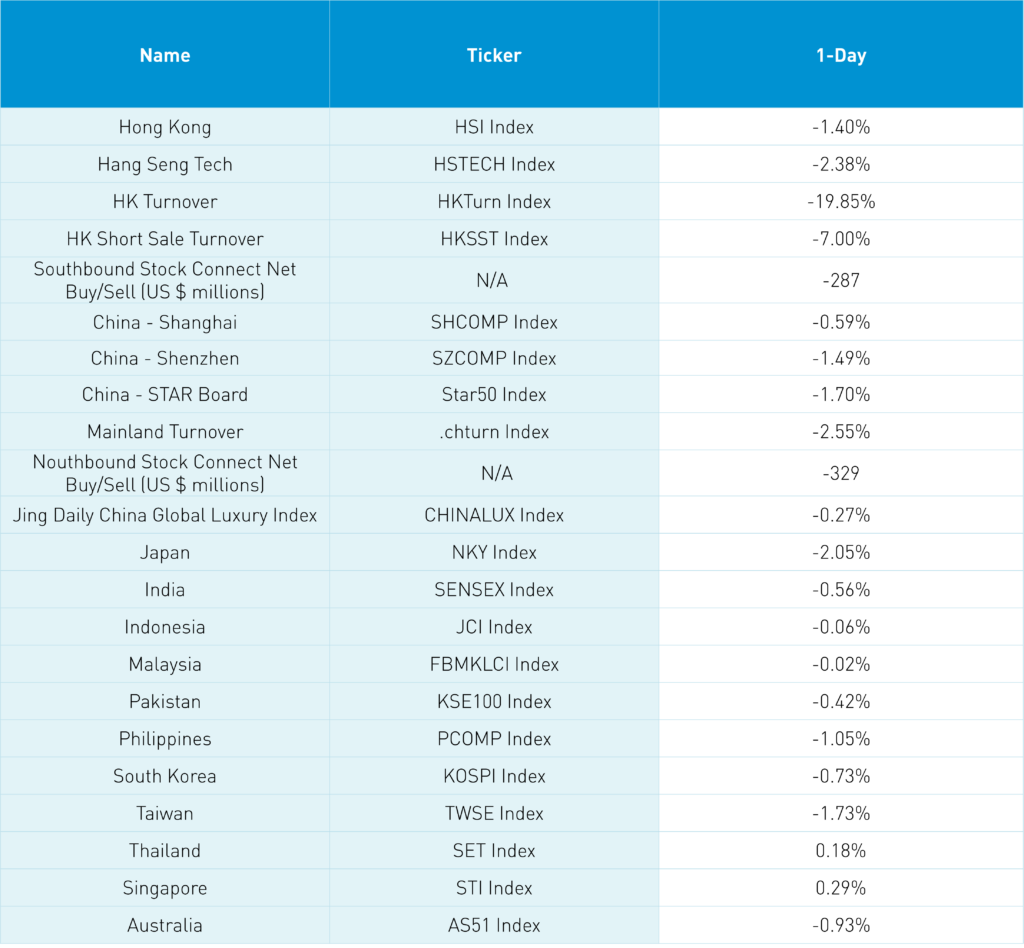The width and height of the screenshot is (1024, 948).
Task: Click Thailand's 1-Day value 0.18%
Action: (x=841, y=851)
